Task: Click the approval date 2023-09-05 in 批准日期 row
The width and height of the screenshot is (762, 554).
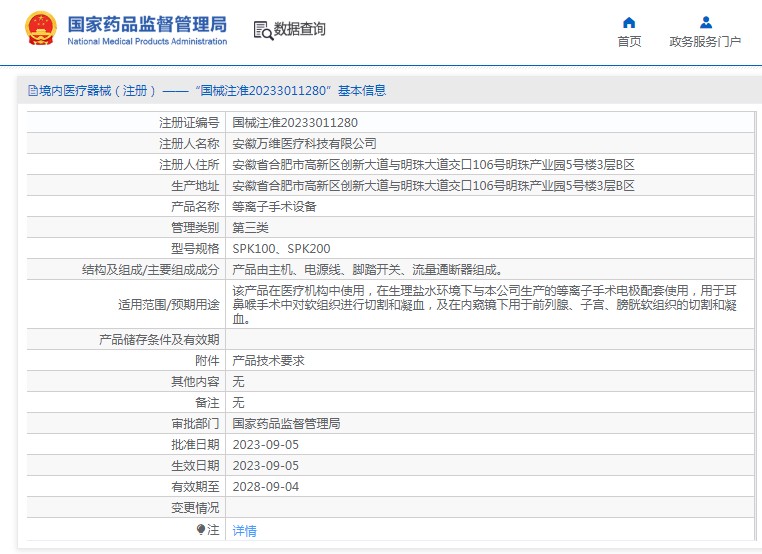Action: (265, 444)
